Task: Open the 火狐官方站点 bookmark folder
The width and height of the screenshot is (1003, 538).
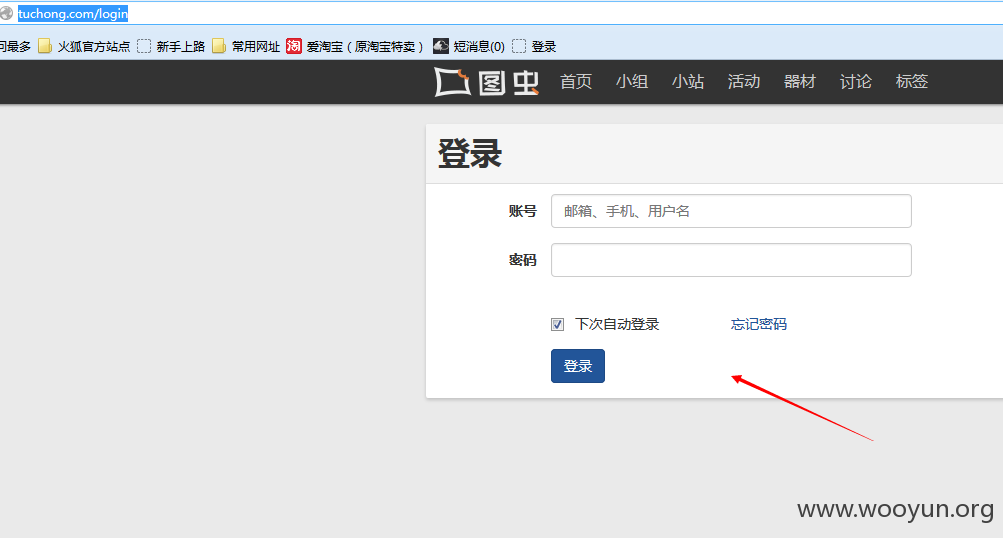Action: coord(84,46)
